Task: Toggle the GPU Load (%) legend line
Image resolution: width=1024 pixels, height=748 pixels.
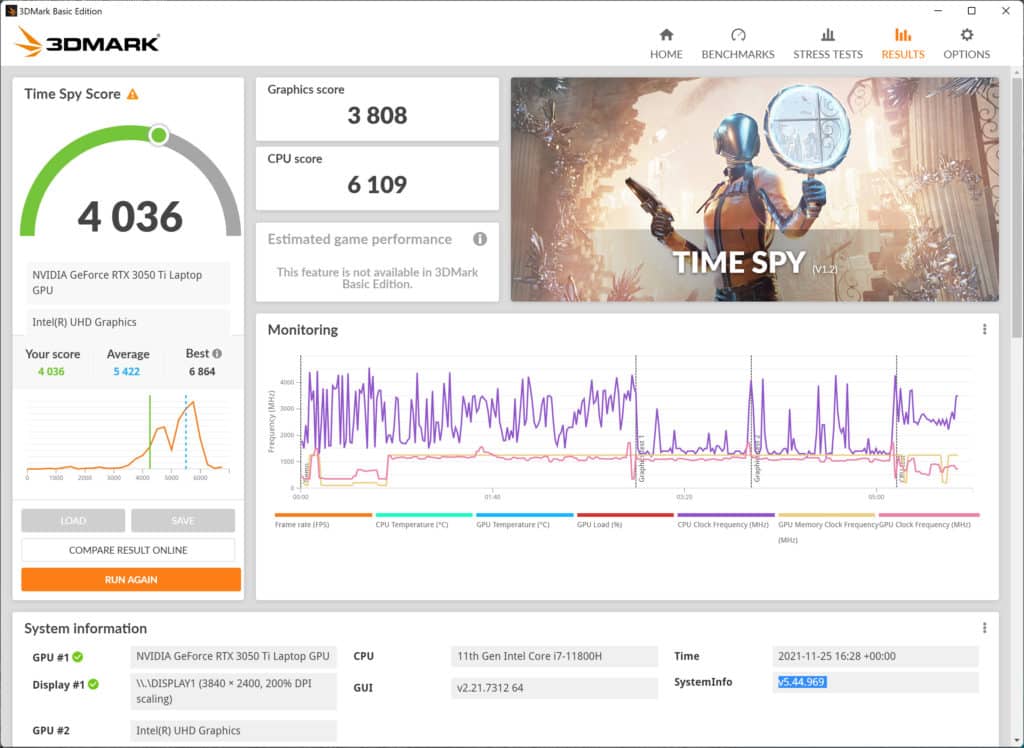Action: (x=624, y=521)
